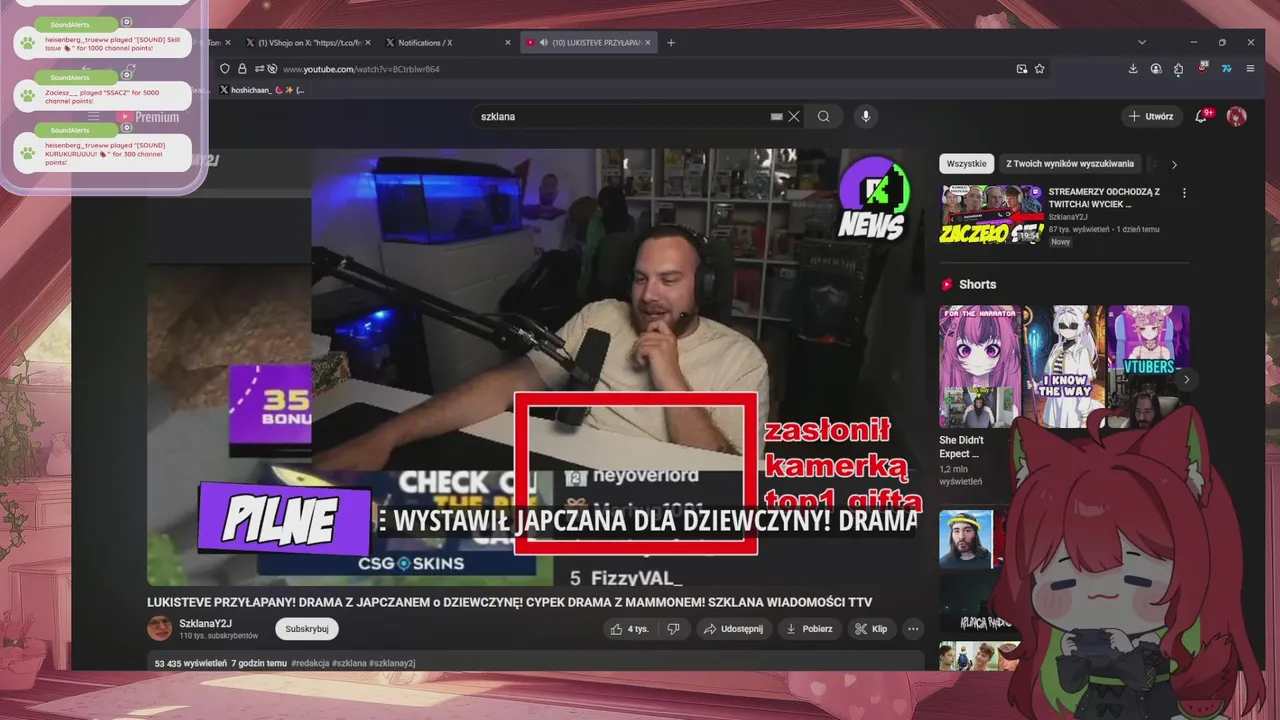Clear the search box with the X icon
This screenshot has width=1280, height=720.
pyautogui.click(x=794, y=116)
